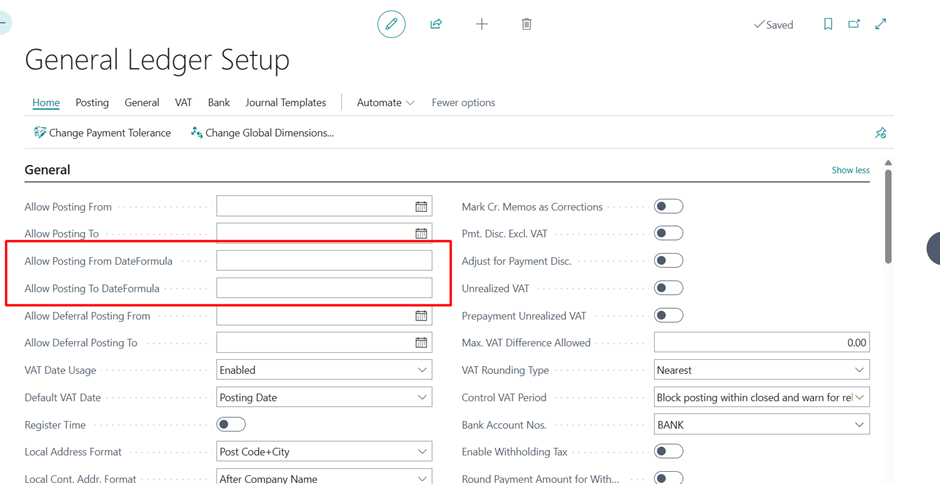940x484 pixels.
Task: Click the Saved status indicator
Action: 773,25
